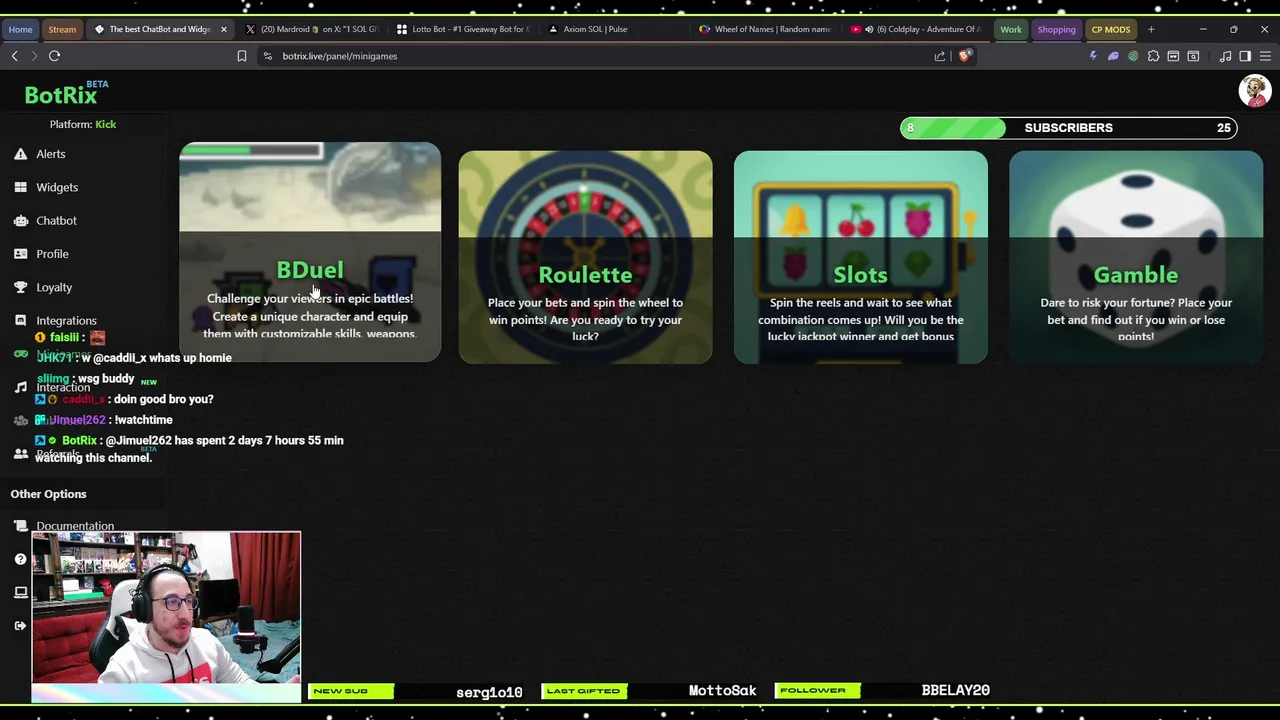The width and height of the screenshot is (1280, 720).
Task: Open the CP MODS tab group
Action: click(x=1110, y=29)
